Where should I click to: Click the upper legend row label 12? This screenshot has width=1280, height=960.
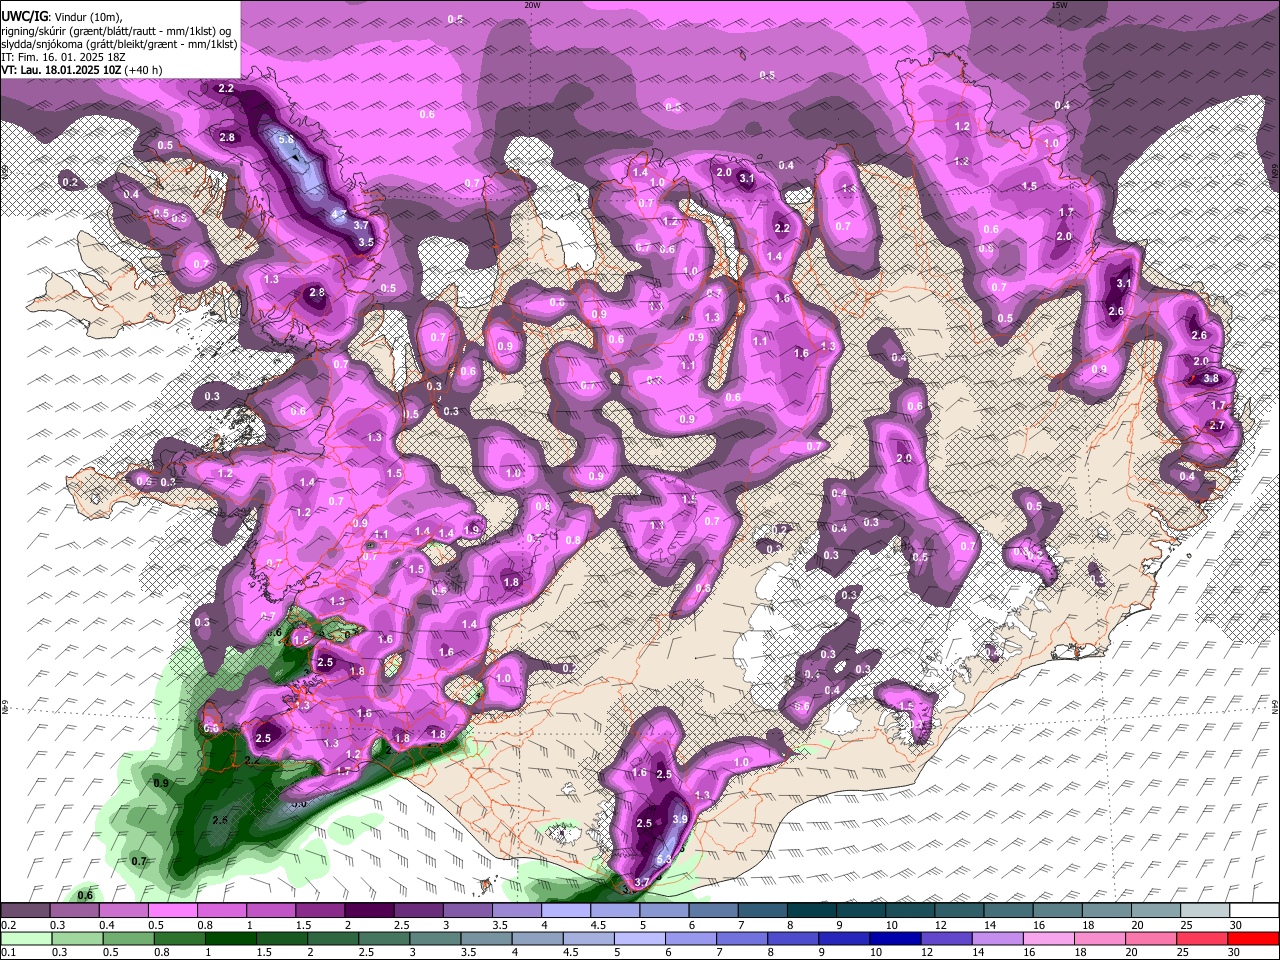click(x=939, y=925)
